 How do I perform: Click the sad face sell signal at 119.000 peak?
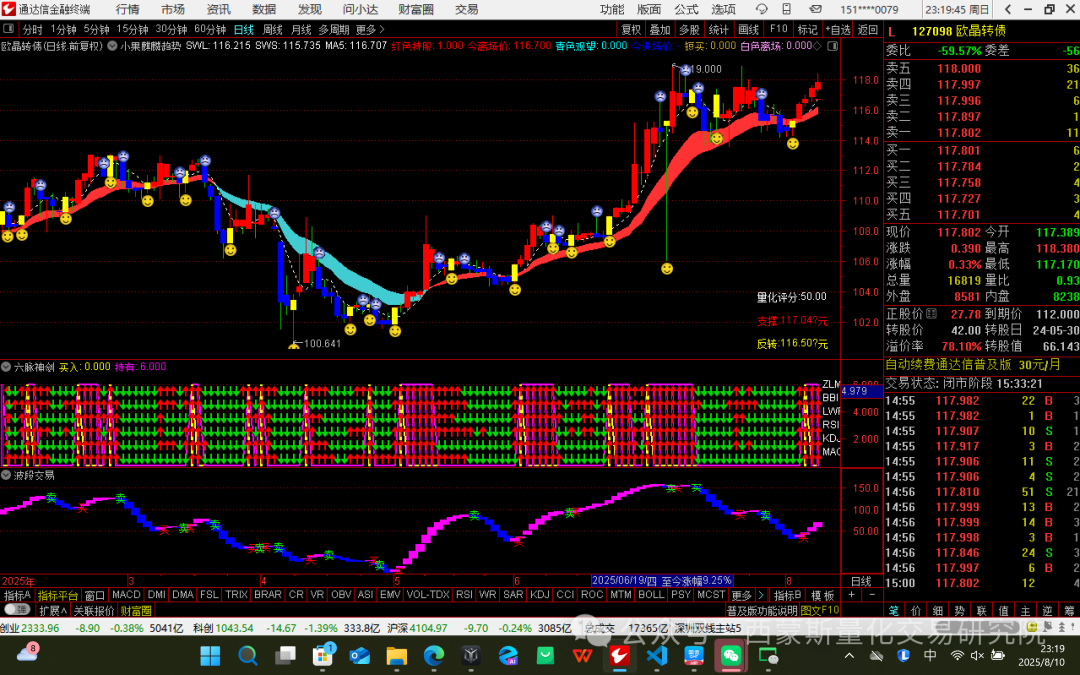point(685,70)
